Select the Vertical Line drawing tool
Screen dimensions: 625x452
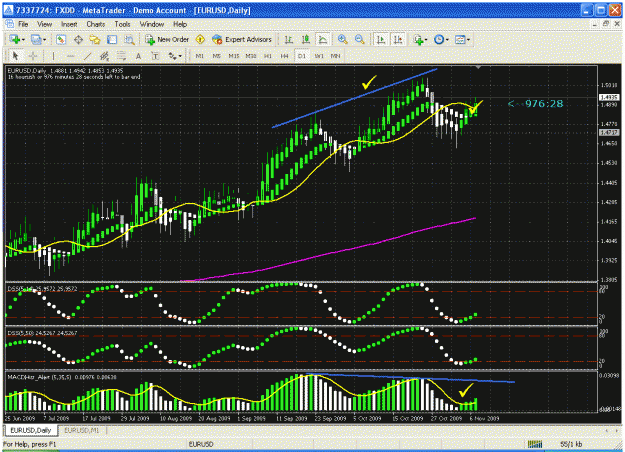click(x=53, y=56)
